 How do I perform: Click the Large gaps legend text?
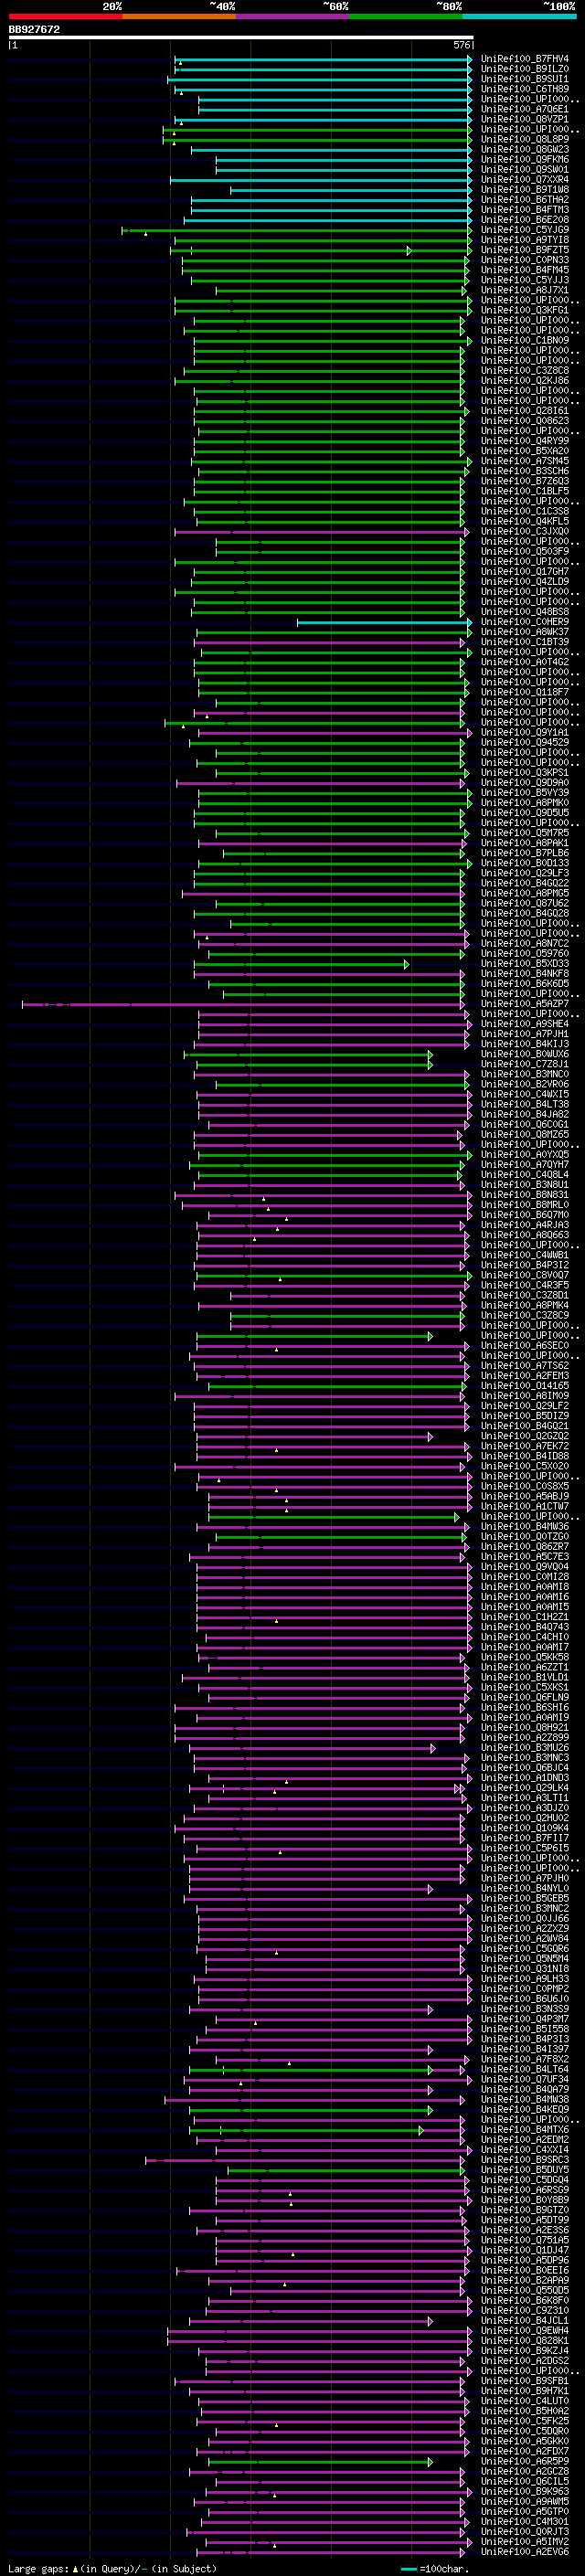pos(112,2569)
